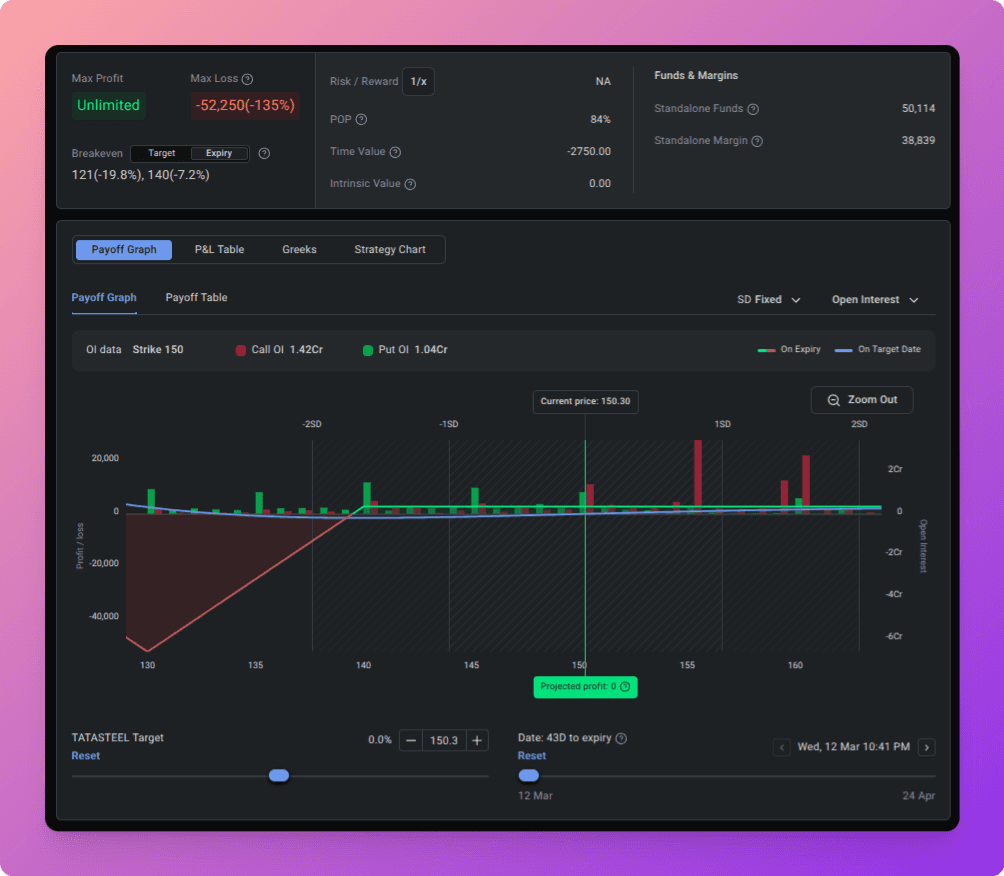Switch to Payoff Table sub-tab
The height and width of the screenshot is (876, 1004).
[x=196, y=298]
